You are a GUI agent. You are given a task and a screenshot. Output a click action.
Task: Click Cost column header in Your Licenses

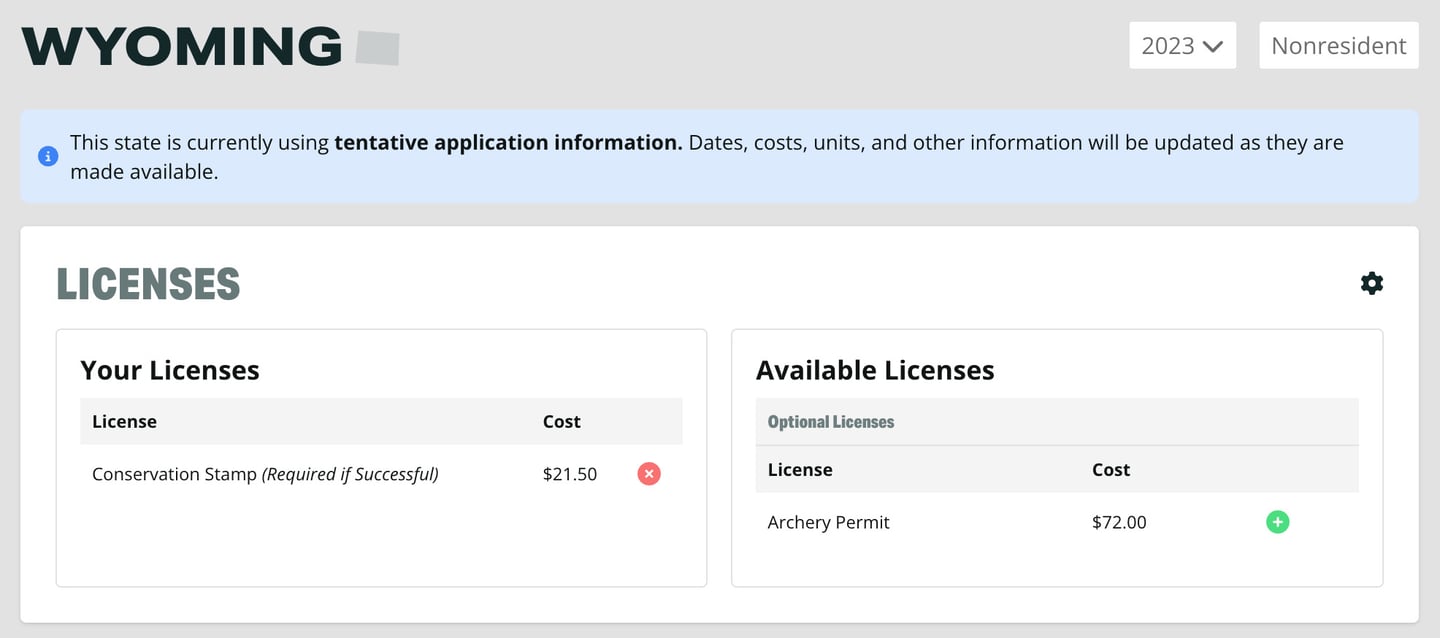562,421
